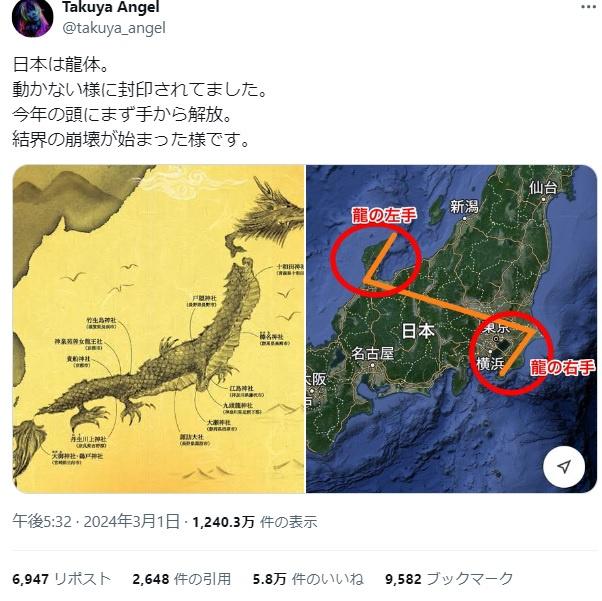Tap the map location arrow button

(564, 467)
